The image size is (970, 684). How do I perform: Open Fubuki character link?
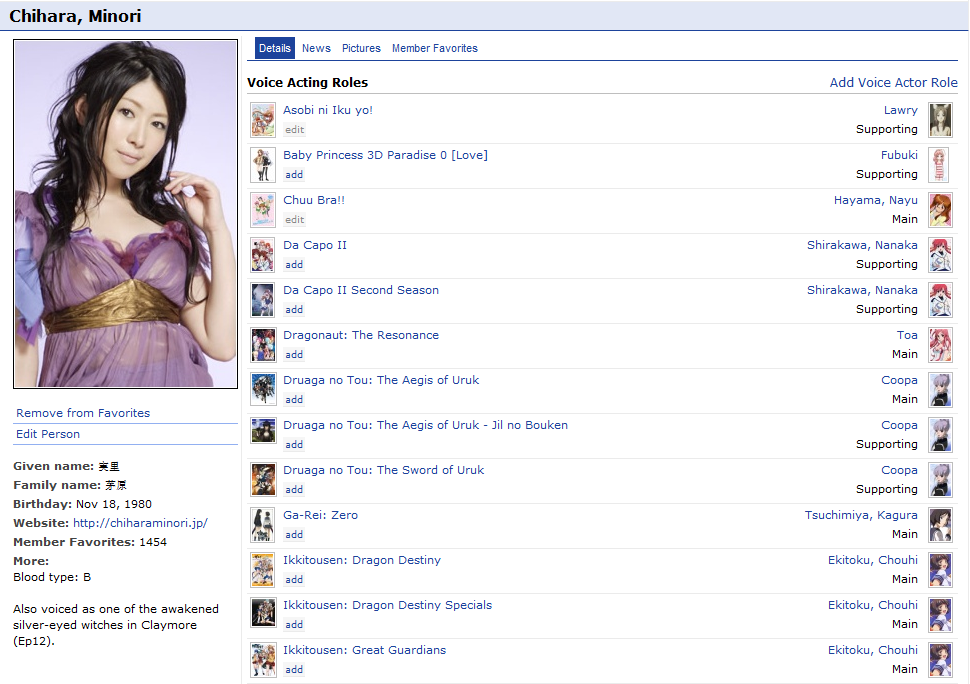pyautogui.click(x=899, y=155)
